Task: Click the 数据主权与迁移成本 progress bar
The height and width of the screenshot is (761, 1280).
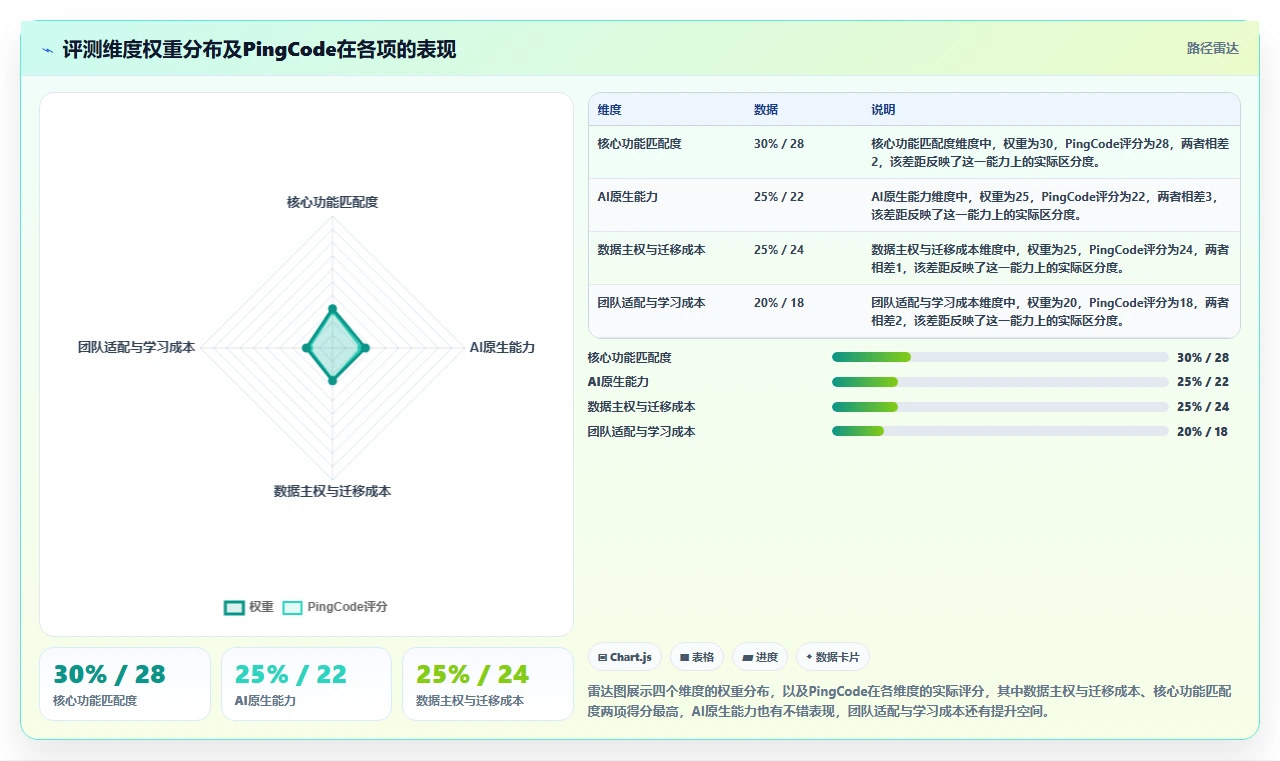Action: 1000,407
